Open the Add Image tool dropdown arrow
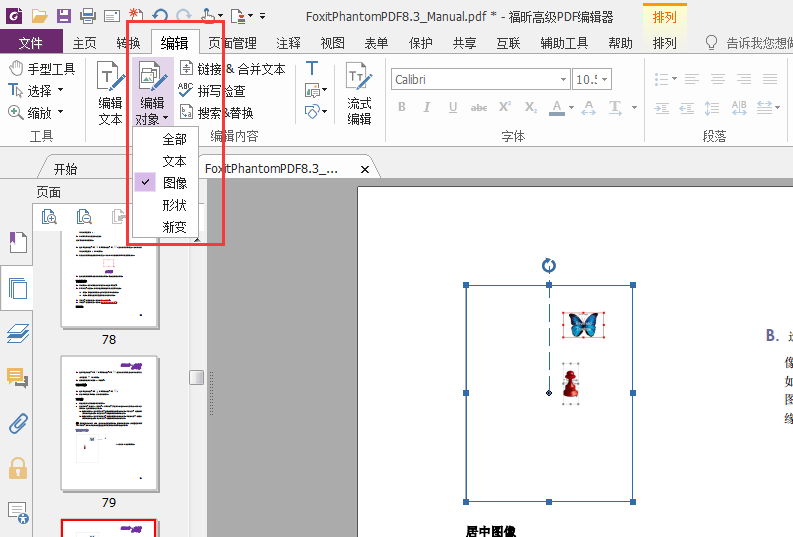This screenshot has height=537, width=793. tap(324, 90)
